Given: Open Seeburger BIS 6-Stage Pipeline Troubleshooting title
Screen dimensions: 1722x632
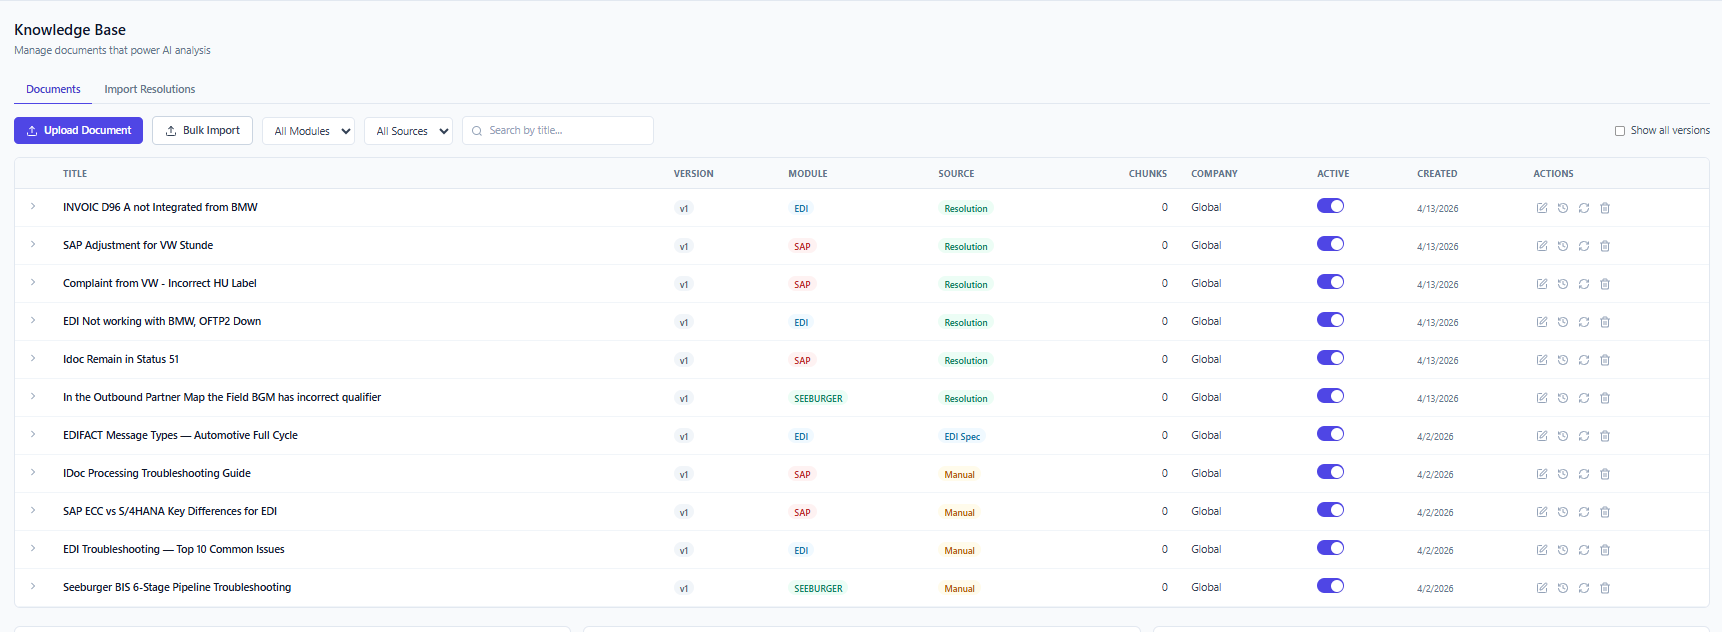Looking at the screenshot, I should click(x=177, y=587).
